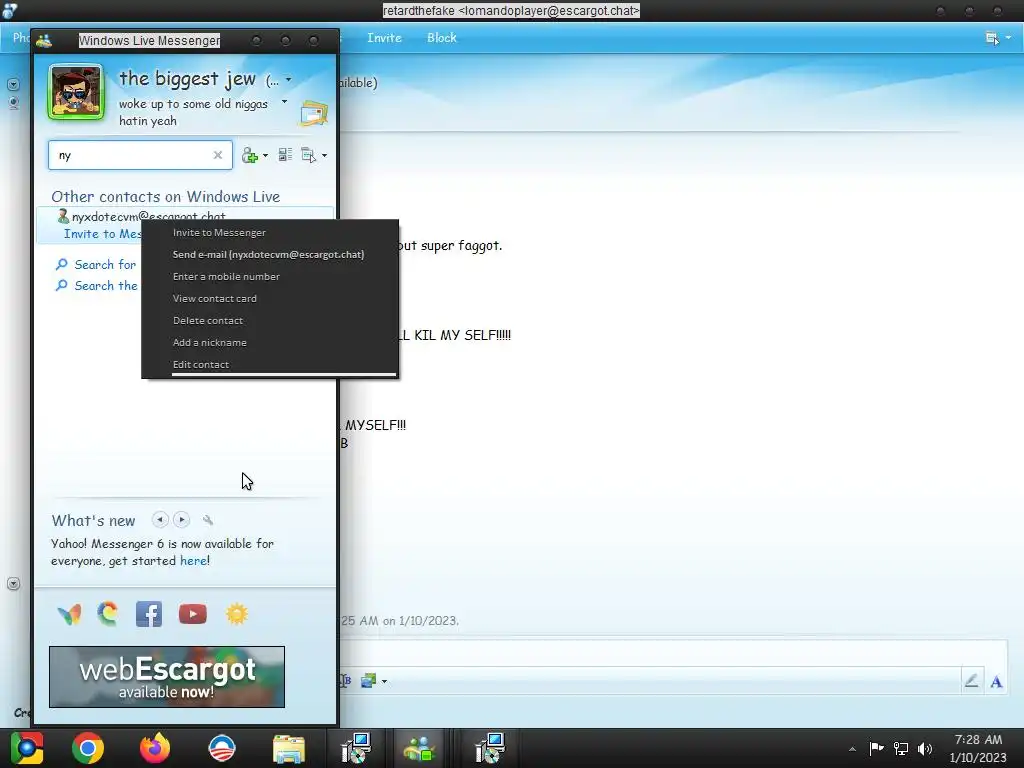Open the display name status dropdown arrow
Viewport: 1024px width, 768px height.
(289, 80)
